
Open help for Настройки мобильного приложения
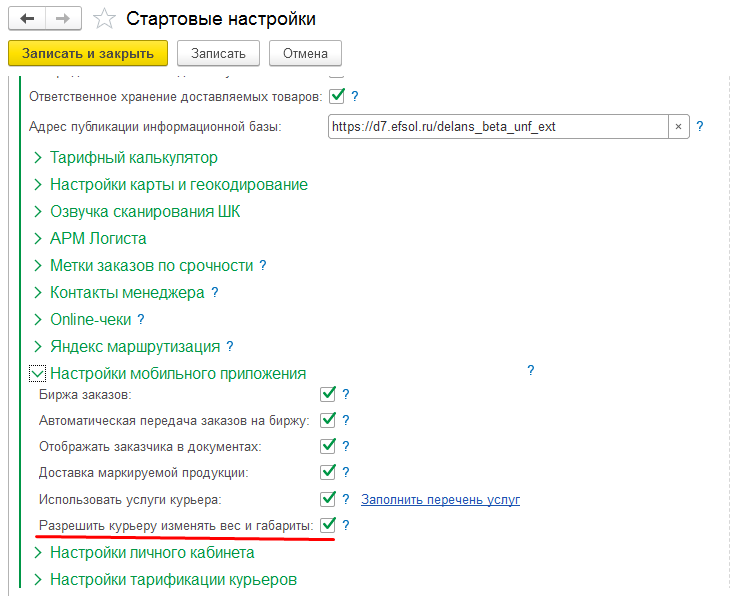pos(531,370)
